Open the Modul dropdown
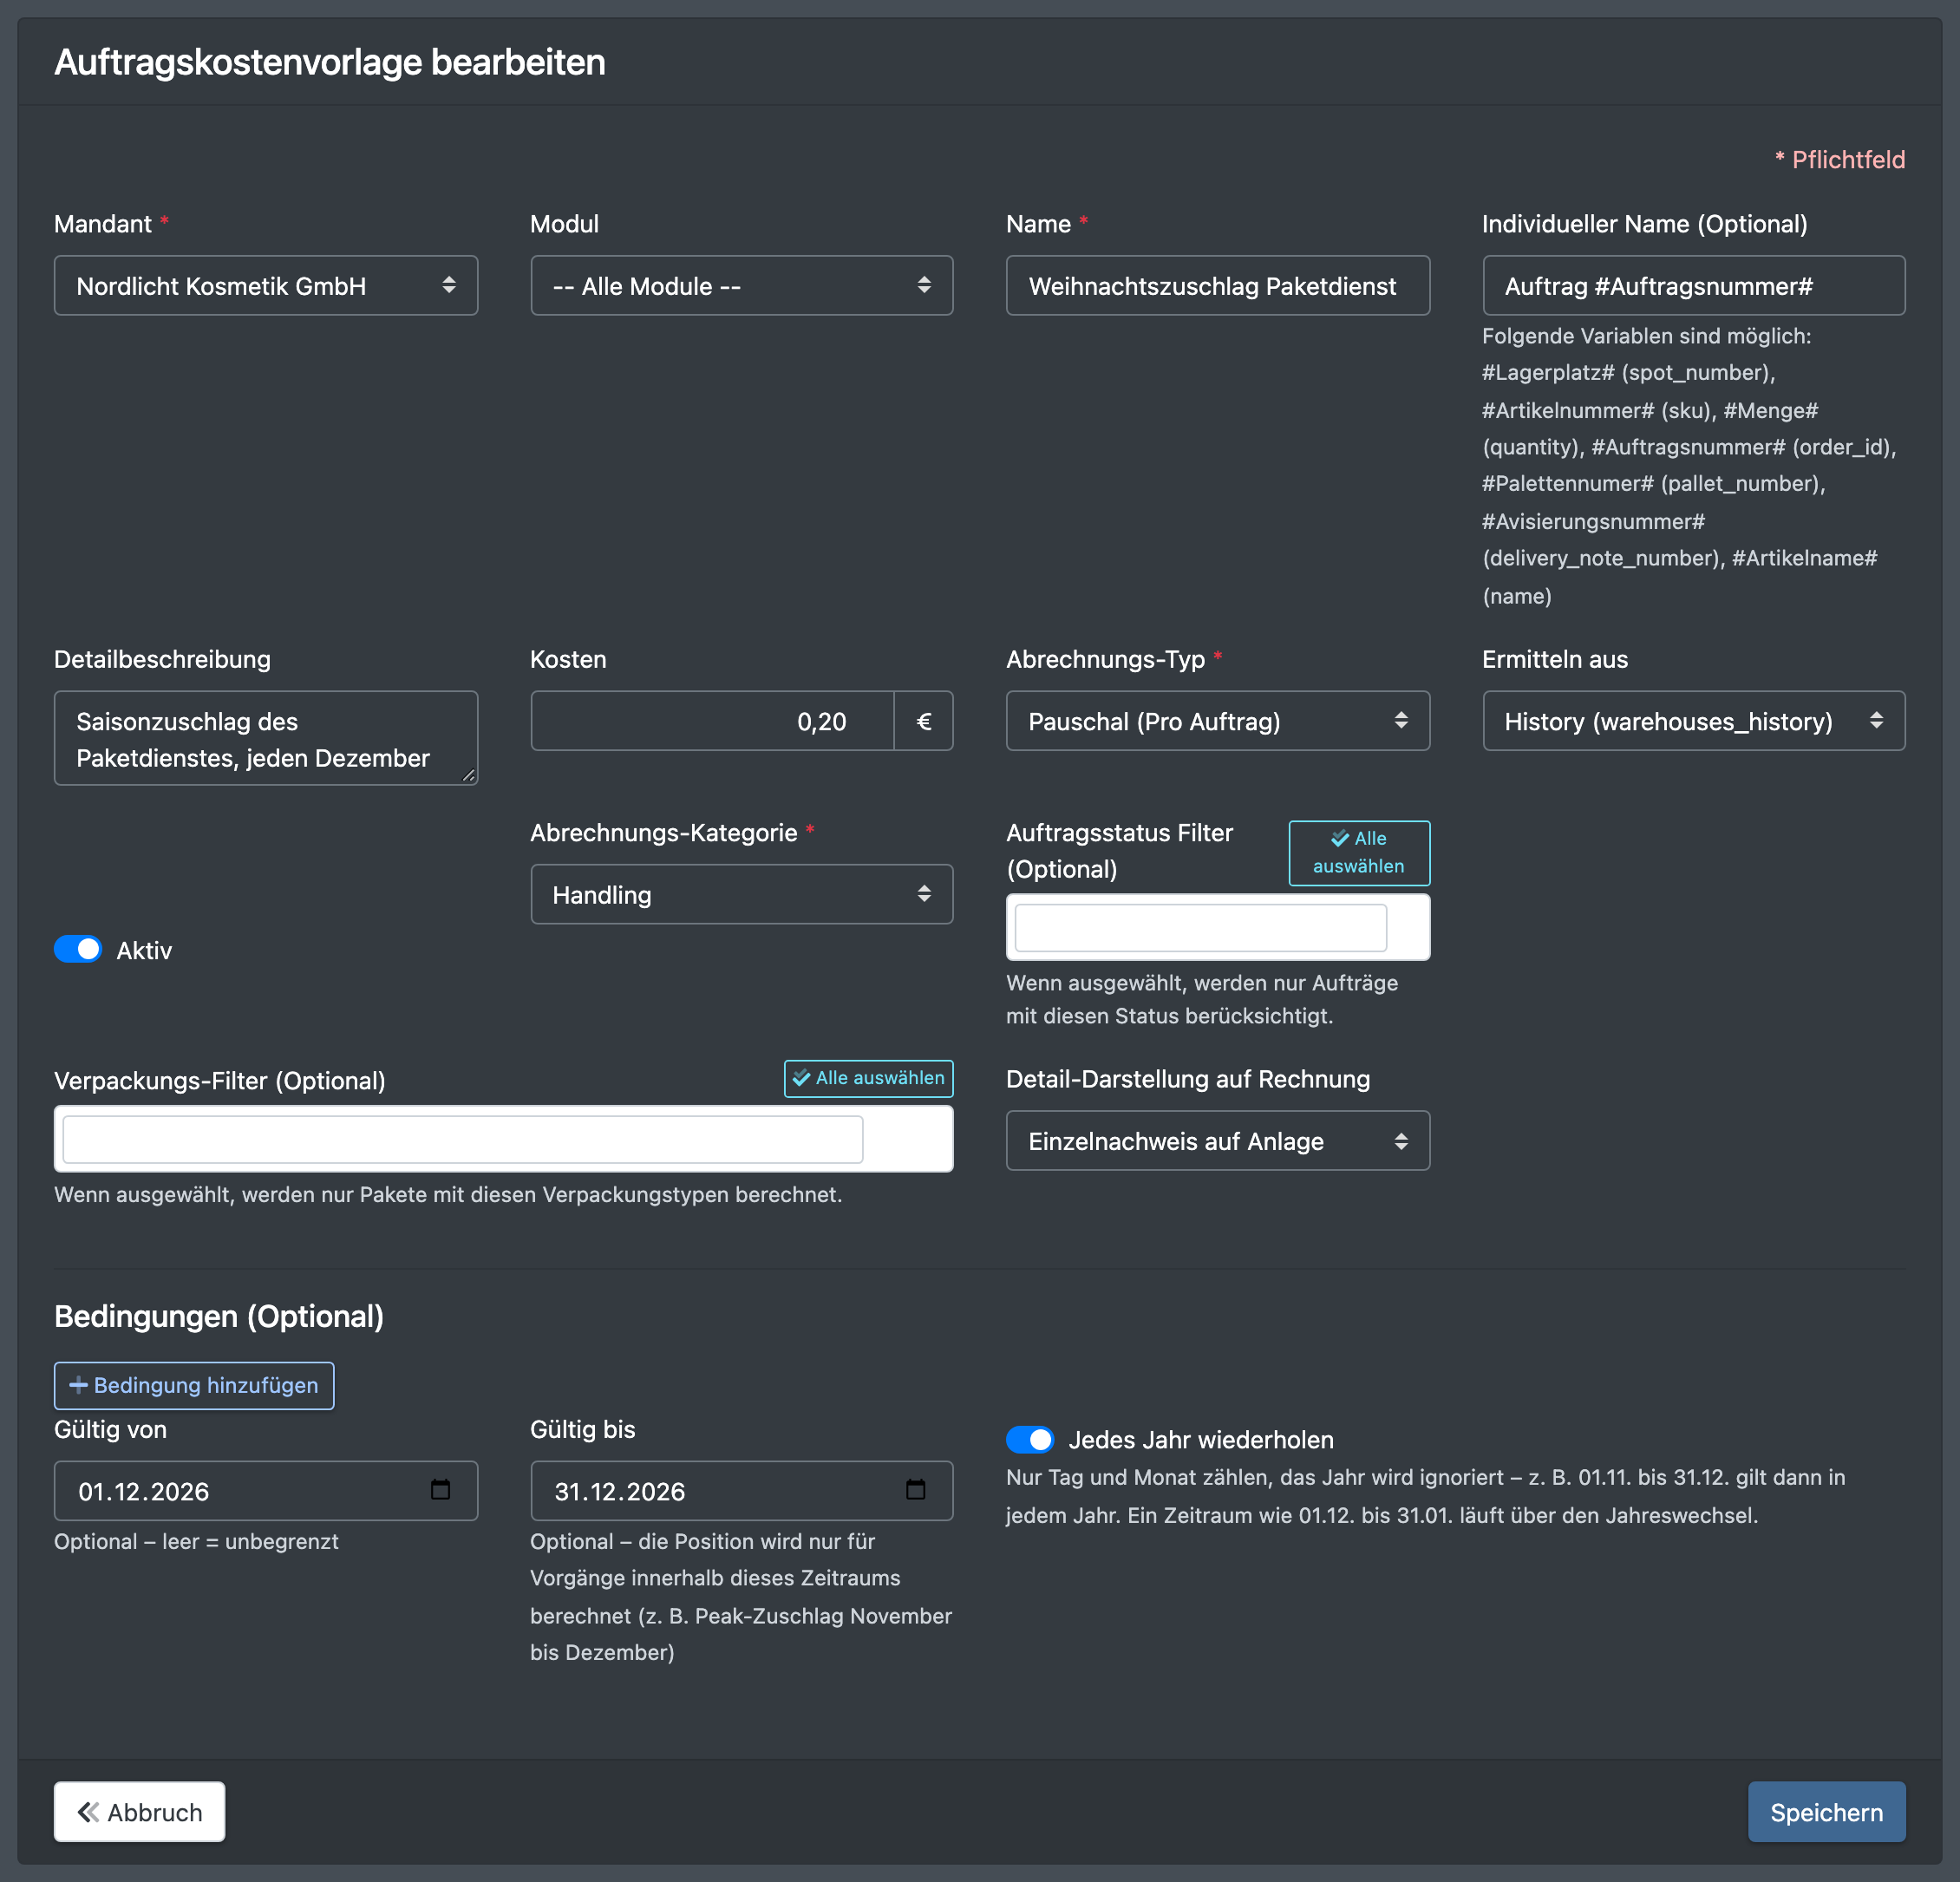Viewport: 1960px width, 1882px height. [742, 286]
